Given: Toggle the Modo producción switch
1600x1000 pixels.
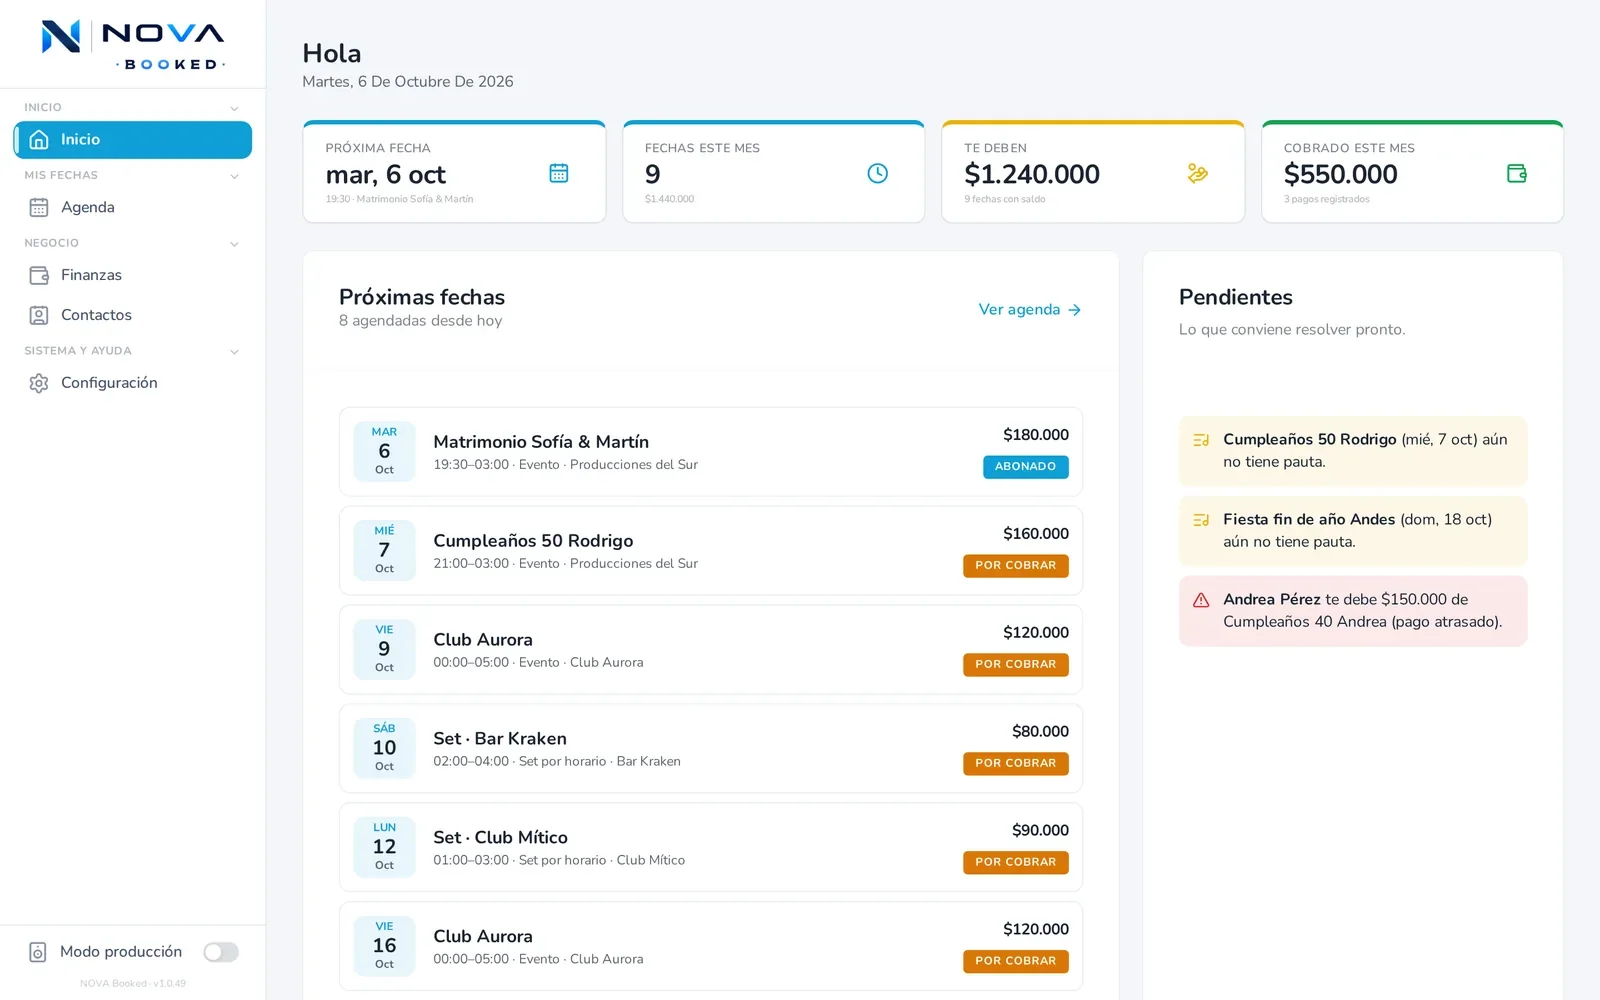Looking at the screenshot, I should point(221,952).
